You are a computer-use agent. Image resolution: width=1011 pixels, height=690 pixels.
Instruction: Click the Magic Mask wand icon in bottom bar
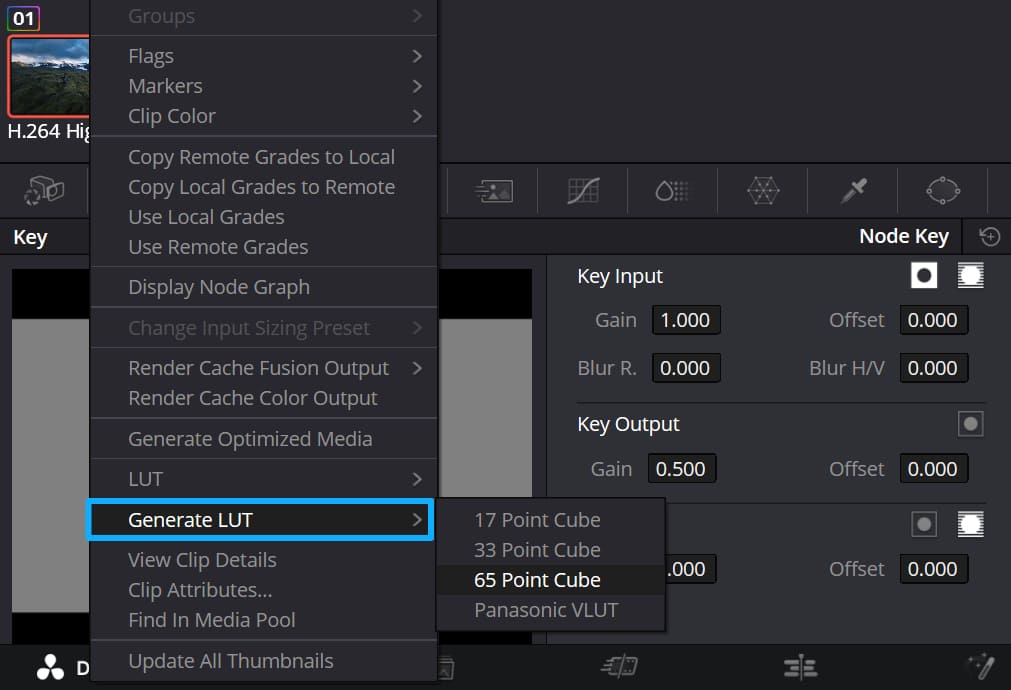pos(980,665)
